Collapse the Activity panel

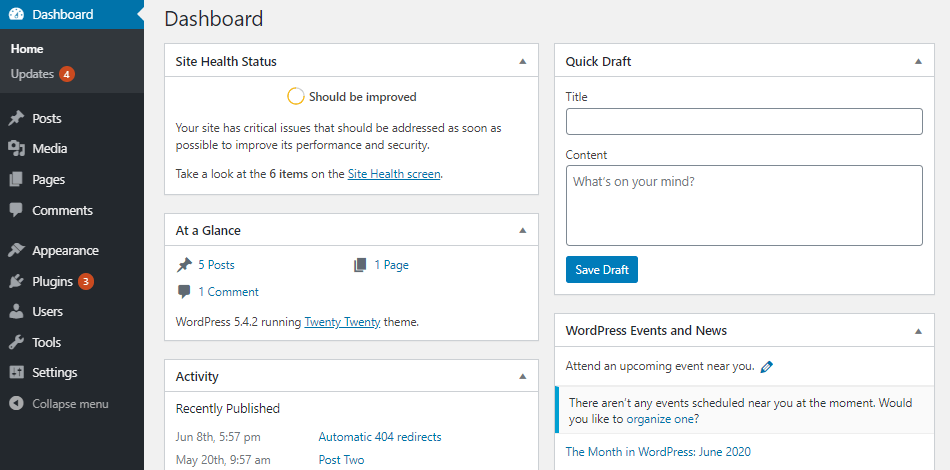523,376
